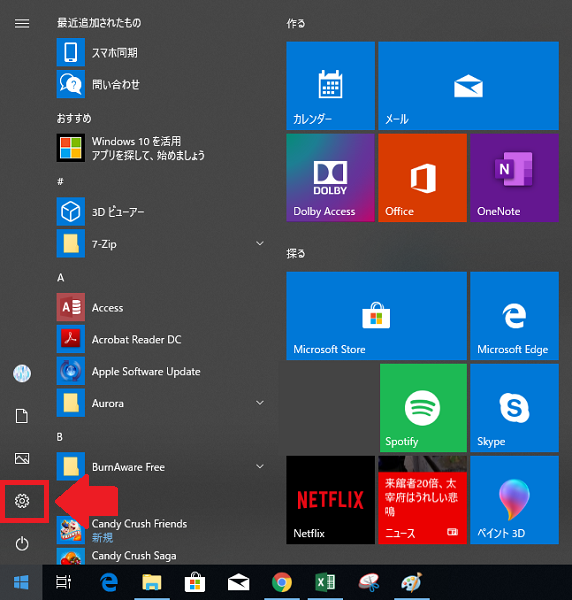572x600 pixels.
Task: Open the Dolby Access tile
Action: pos(331,178)
